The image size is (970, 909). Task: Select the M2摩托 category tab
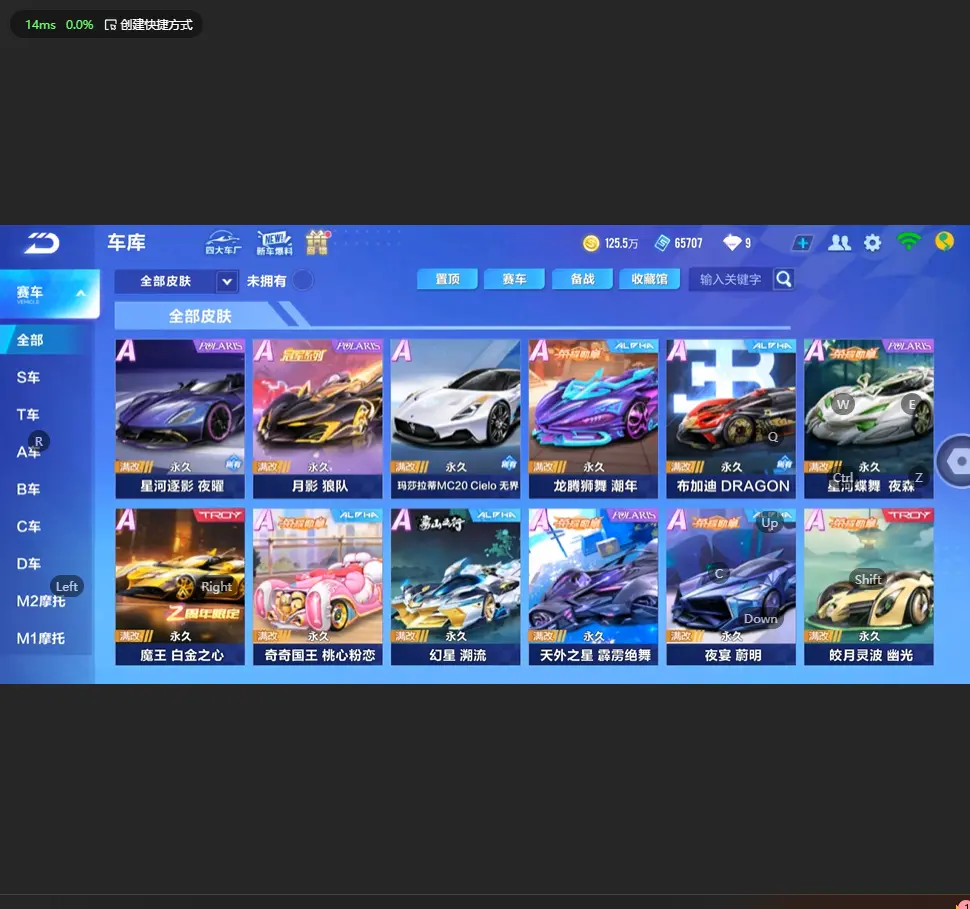click(x=41, y=601)
